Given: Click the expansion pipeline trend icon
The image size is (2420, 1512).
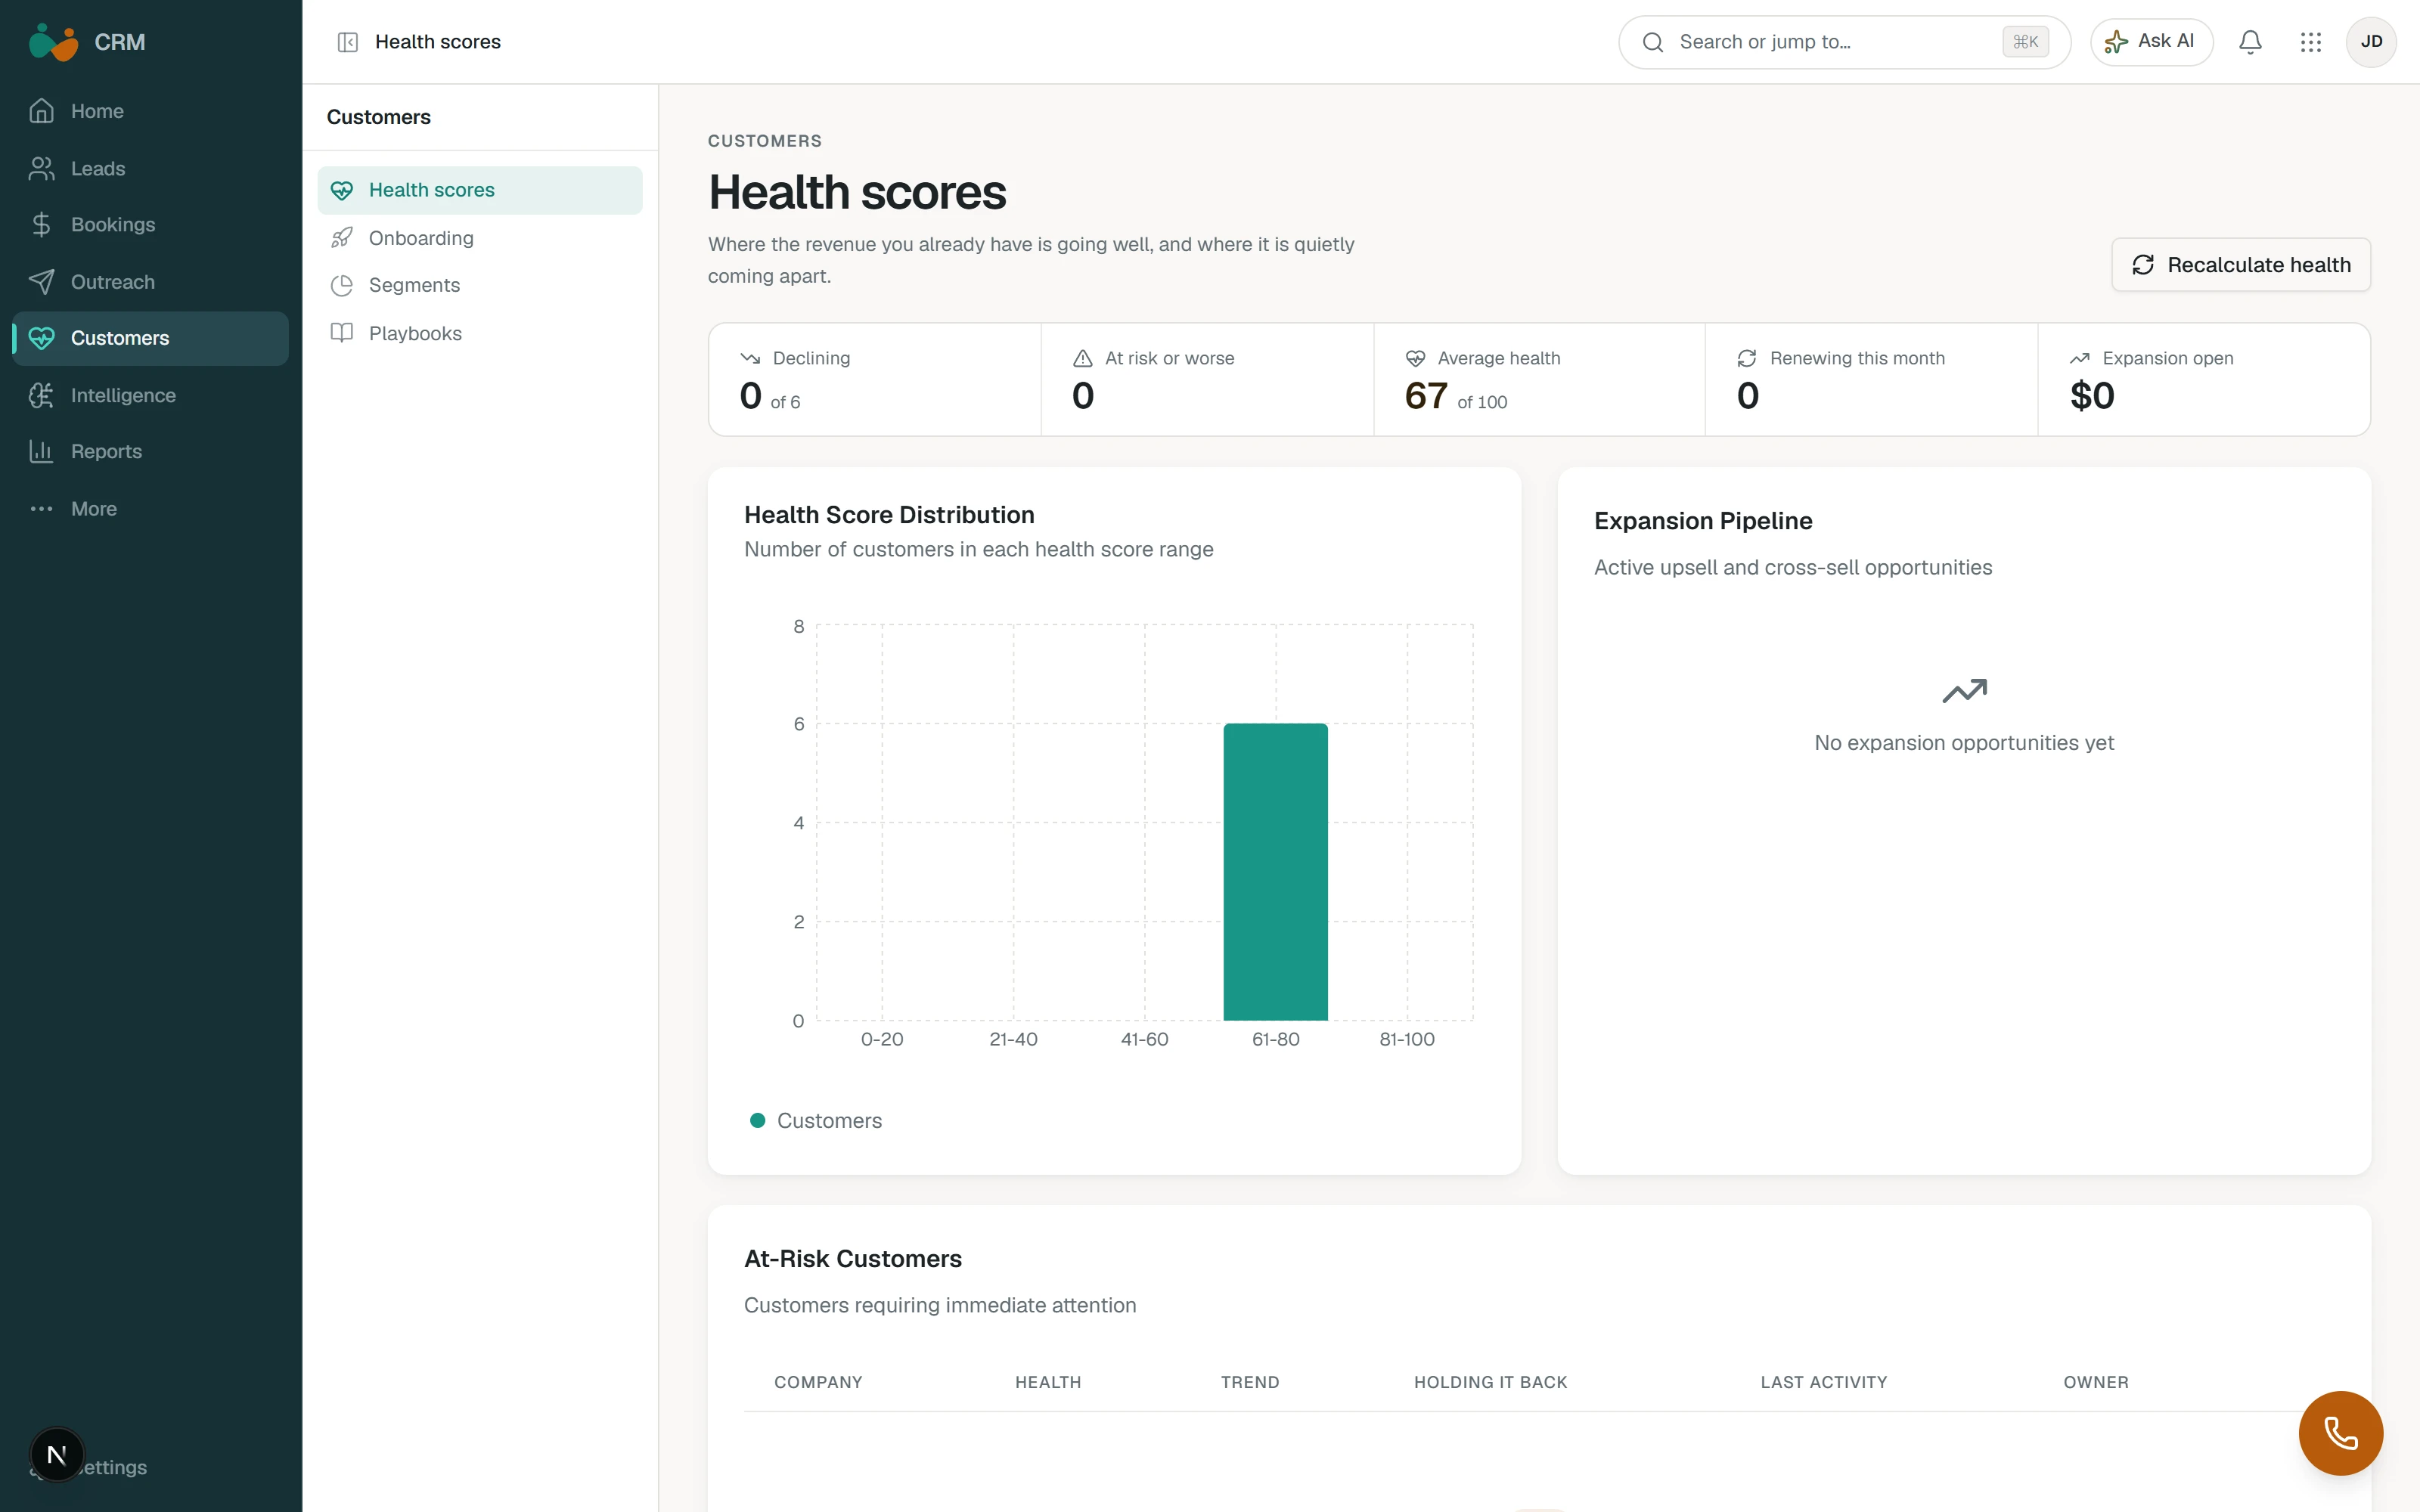Looking at the screenshot, I should click(1964, 691).
